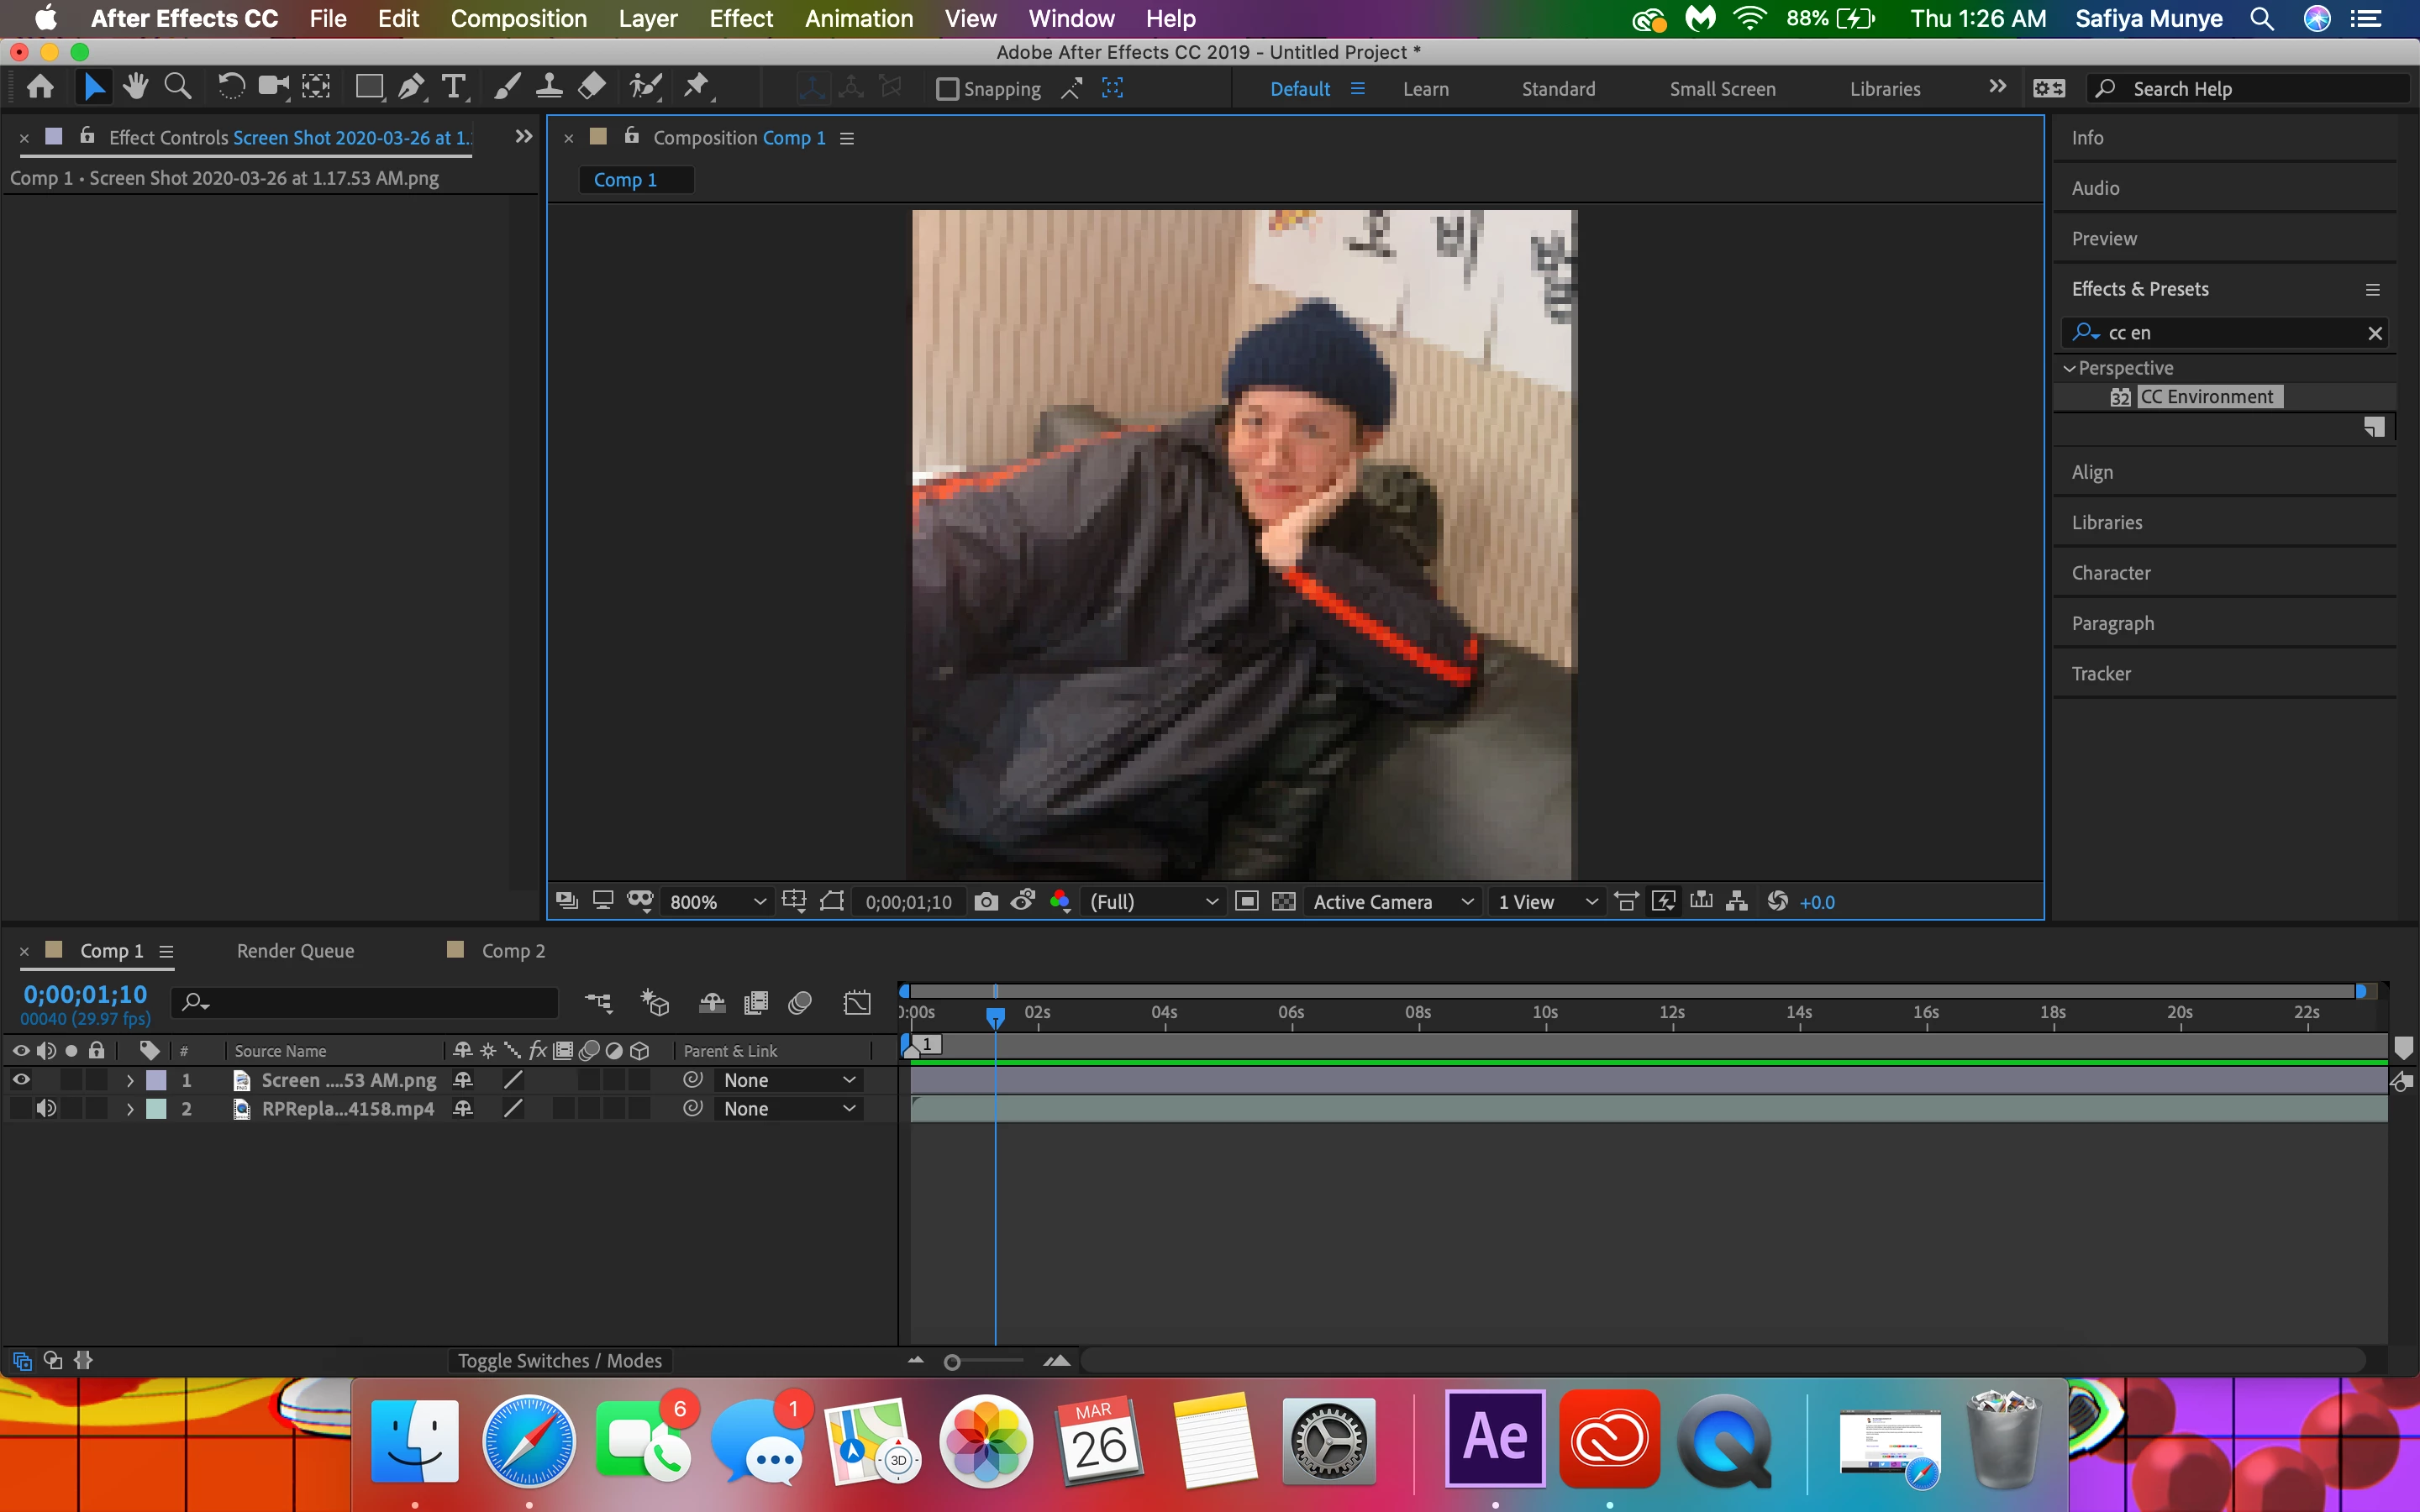Click Toggle Switches / Modes button

(x=559, y=1361)
